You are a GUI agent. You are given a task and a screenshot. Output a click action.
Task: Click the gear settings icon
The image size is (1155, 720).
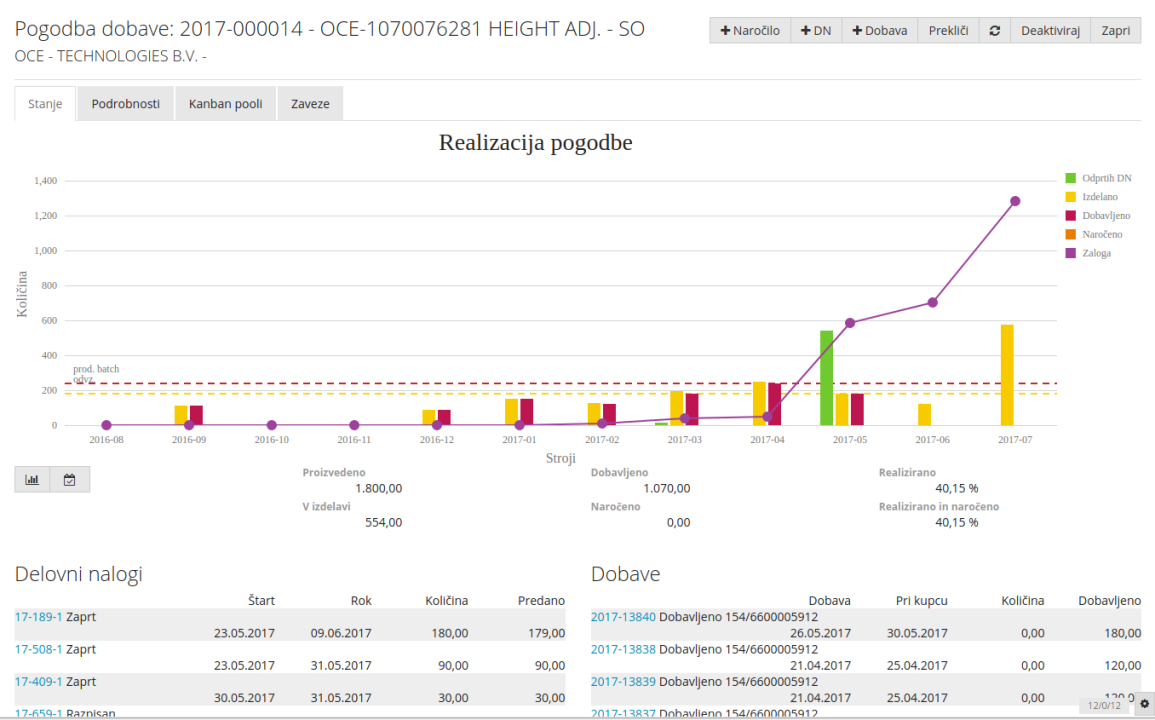click(1144, 704)
